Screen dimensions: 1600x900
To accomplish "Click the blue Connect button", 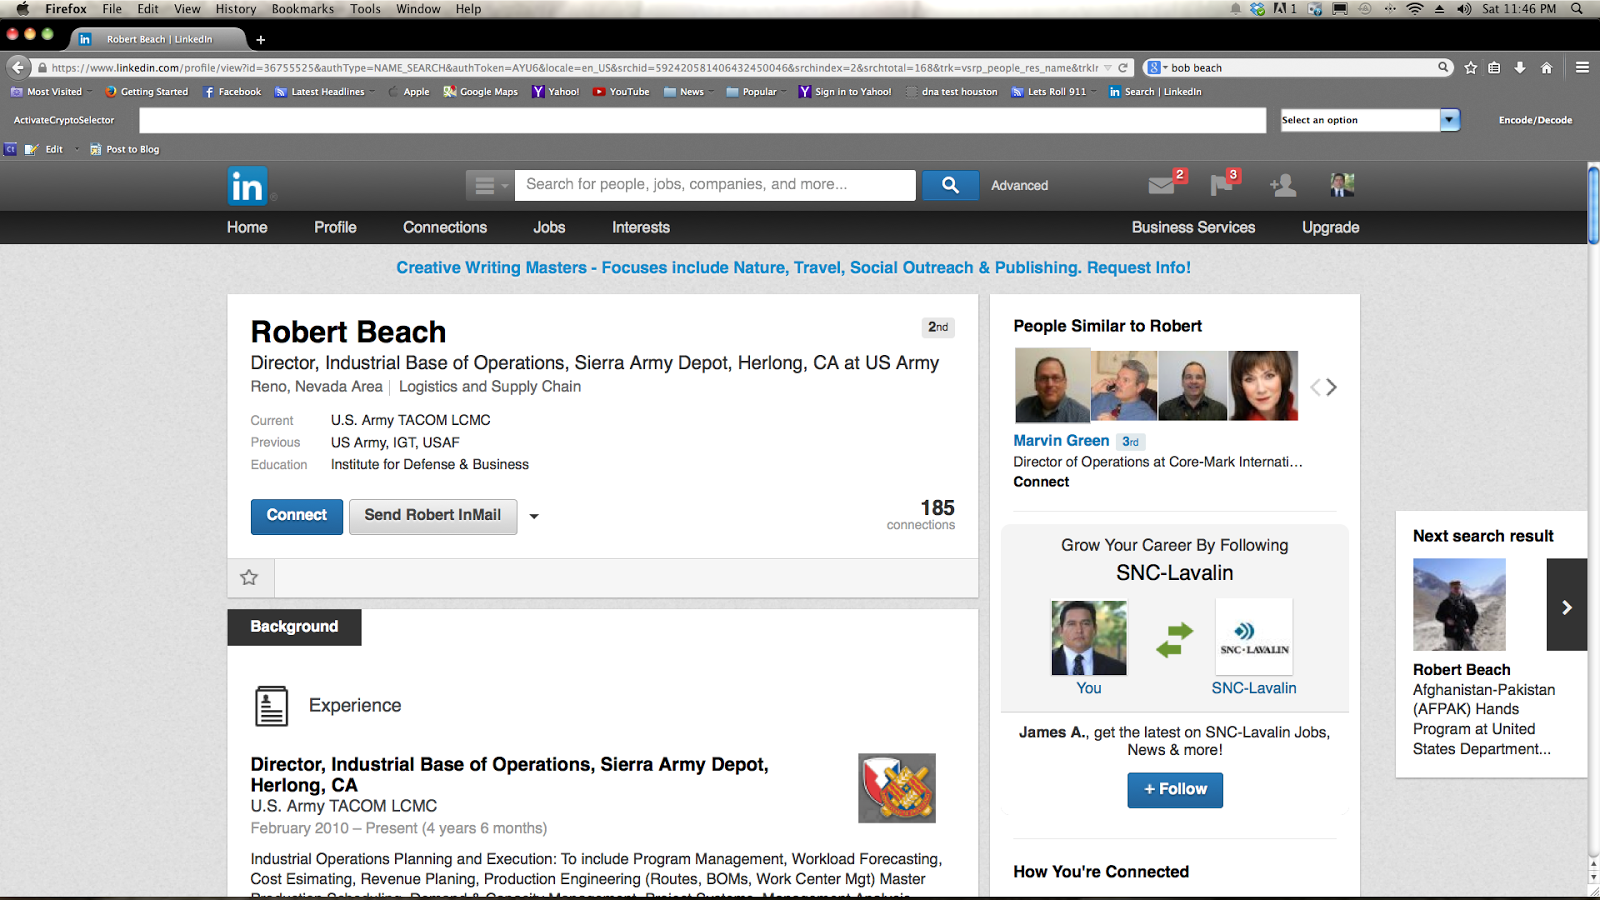I will [297, 516].
